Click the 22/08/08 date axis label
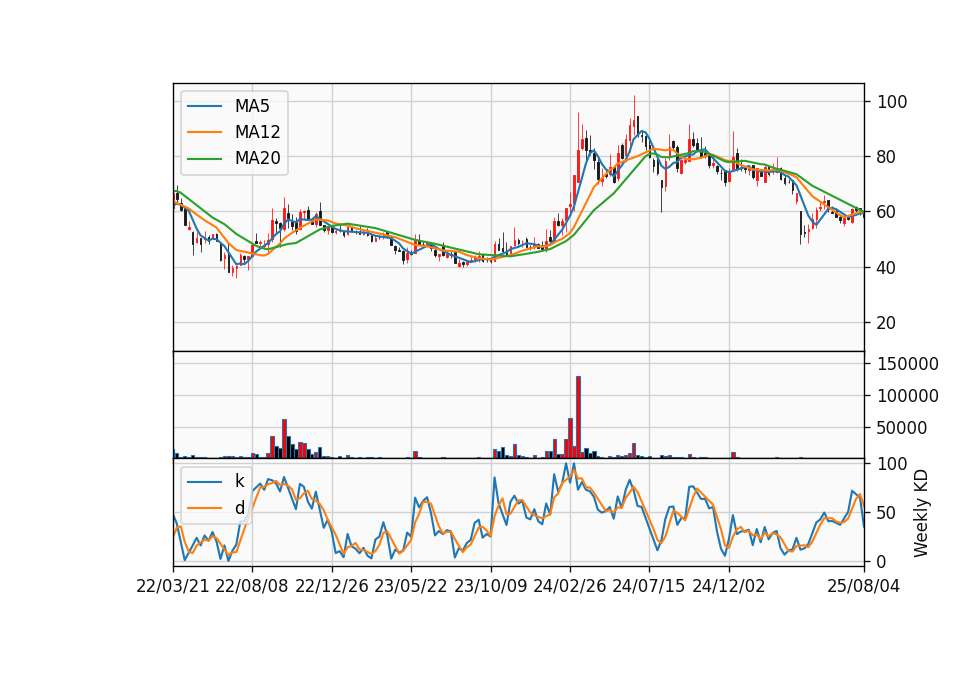 point(252,586)
